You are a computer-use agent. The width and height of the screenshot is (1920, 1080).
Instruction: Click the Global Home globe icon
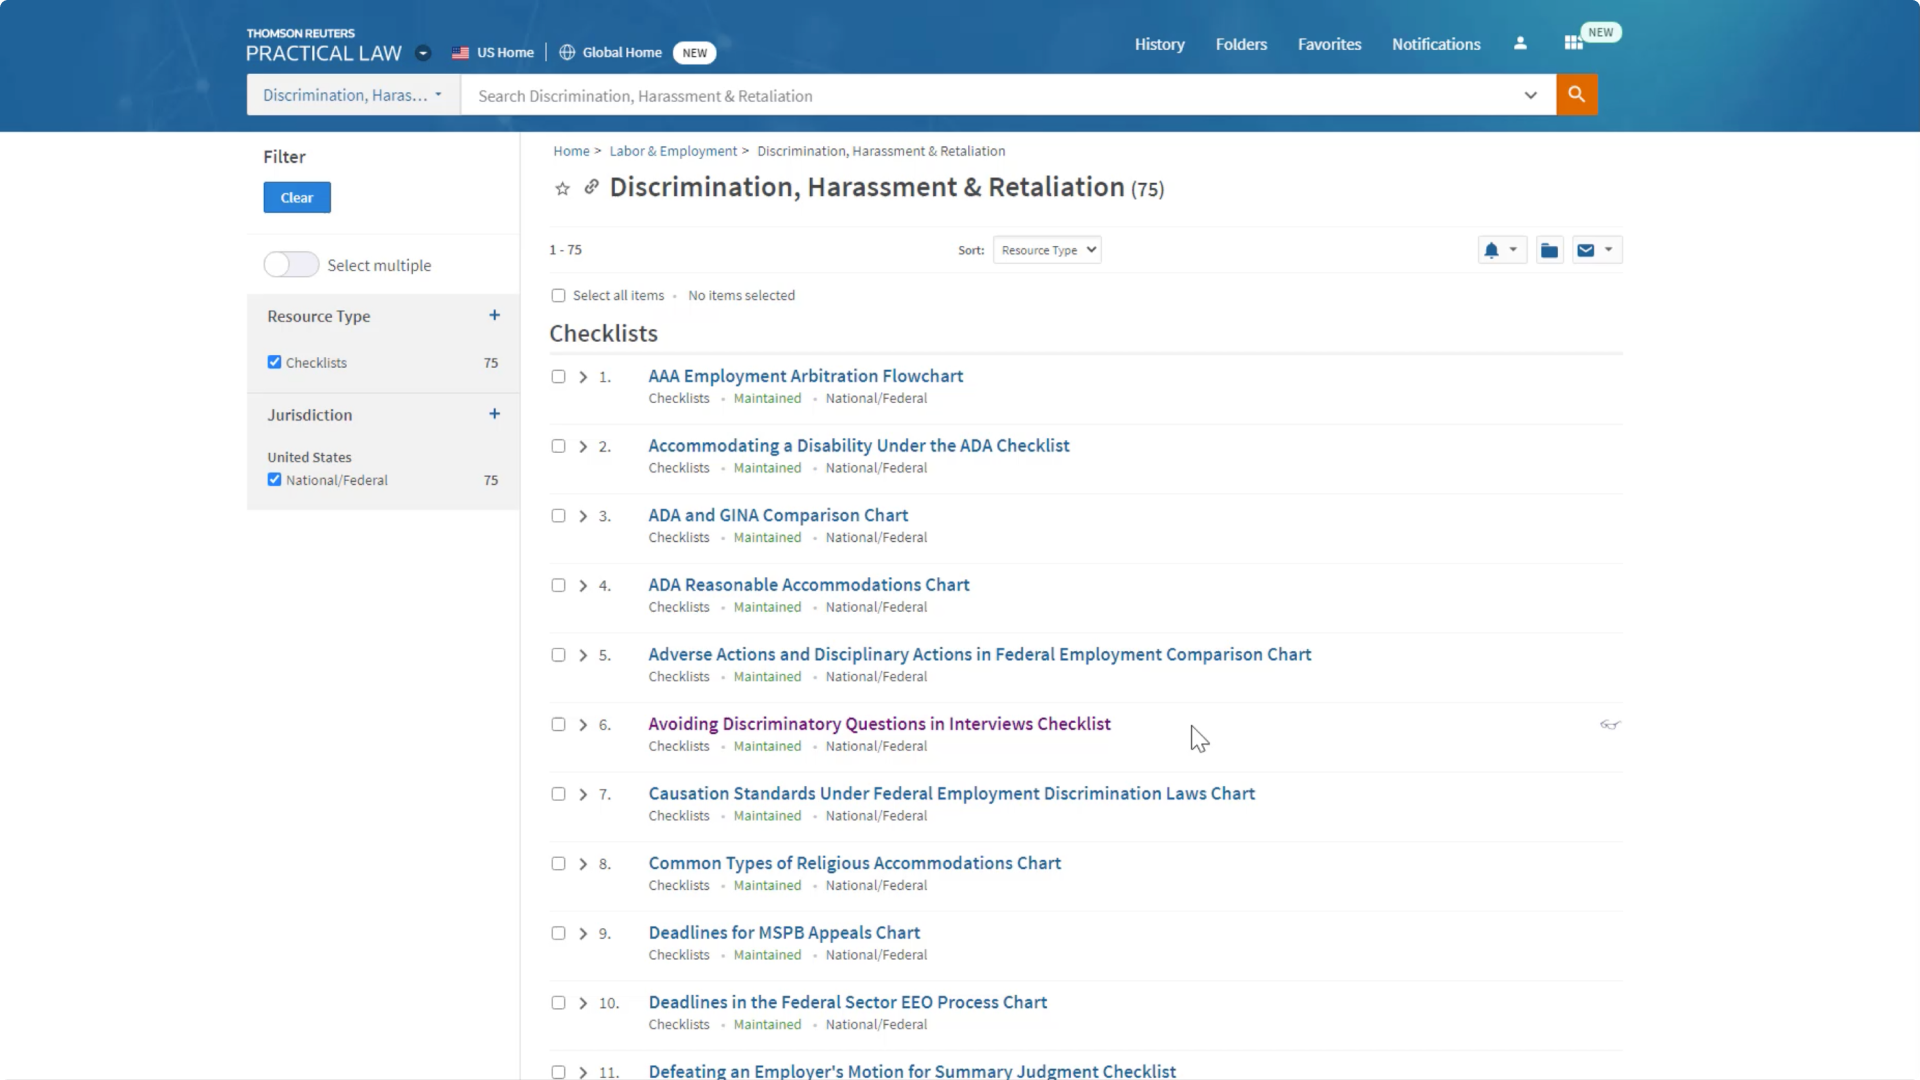pyautogui.click(x=567, y=53)
